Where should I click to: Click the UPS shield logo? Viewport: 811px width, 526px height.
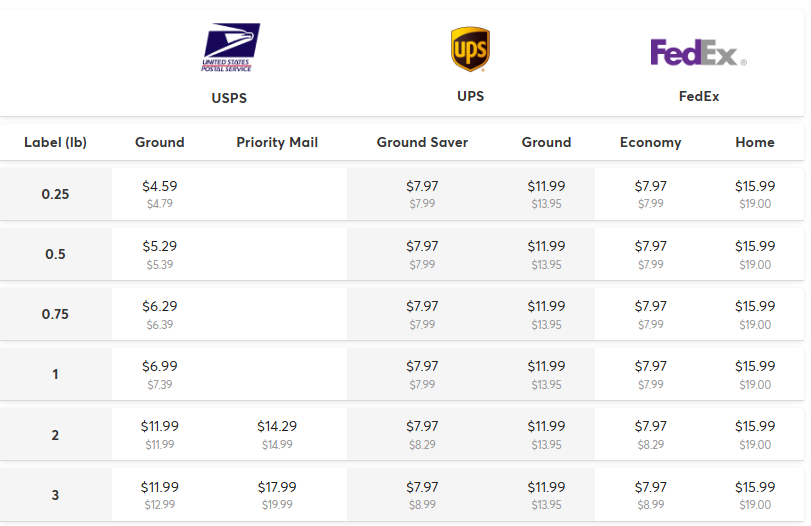click(470, 49)
